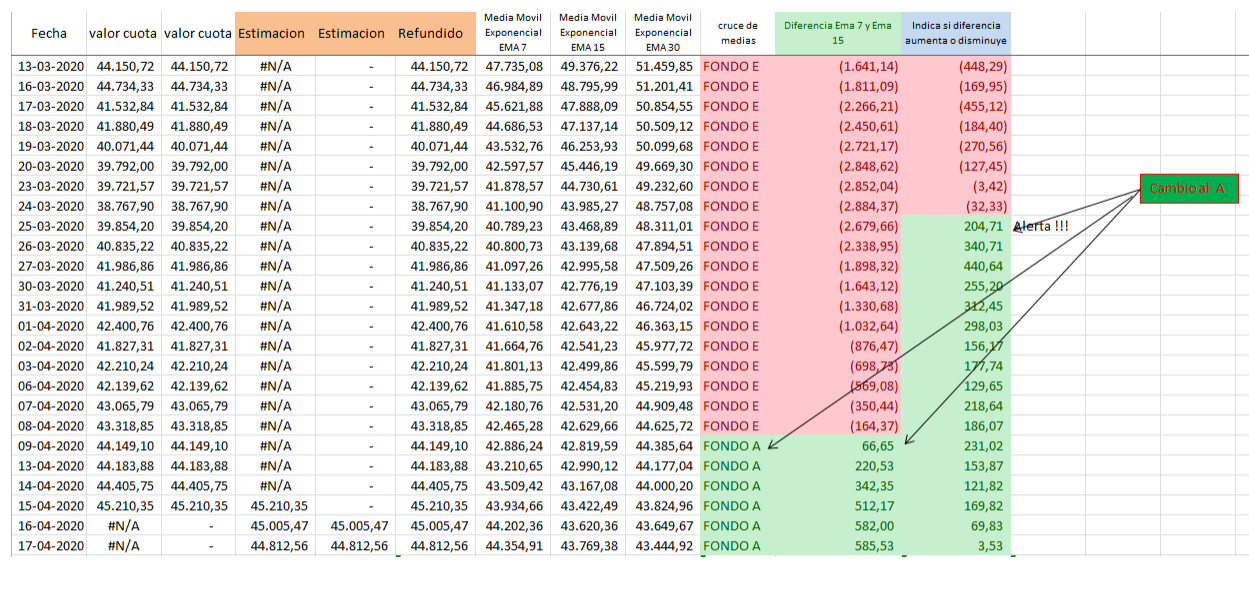Select date cell 25-03-2020
The image size is (1249, 590).
(51, 226)
